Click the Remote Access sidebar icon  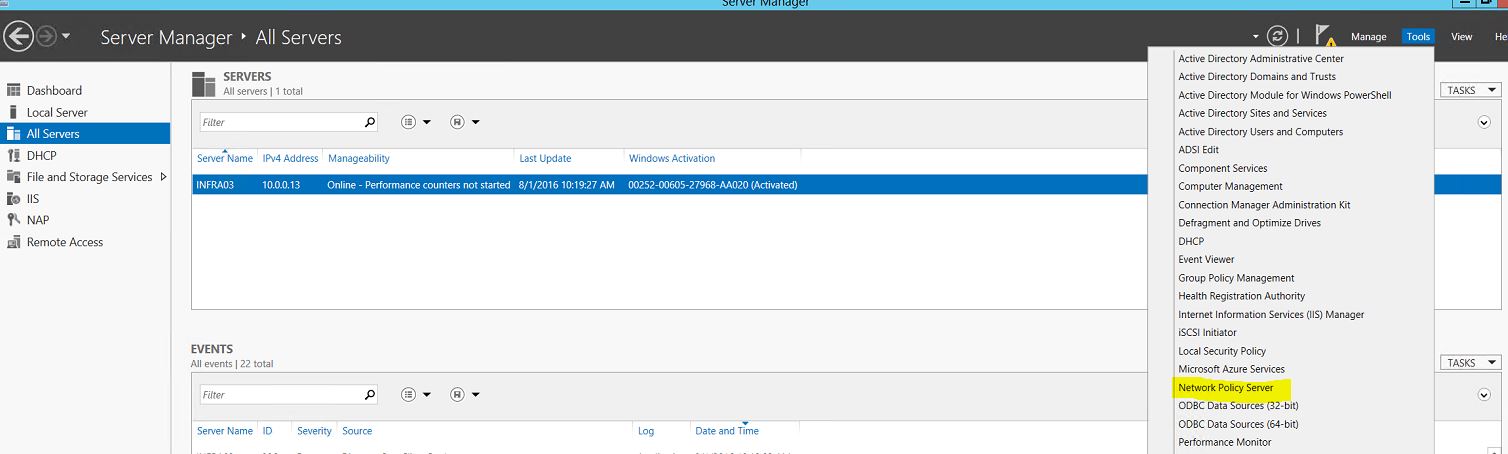pyautogui.click(x=14, y=242)
